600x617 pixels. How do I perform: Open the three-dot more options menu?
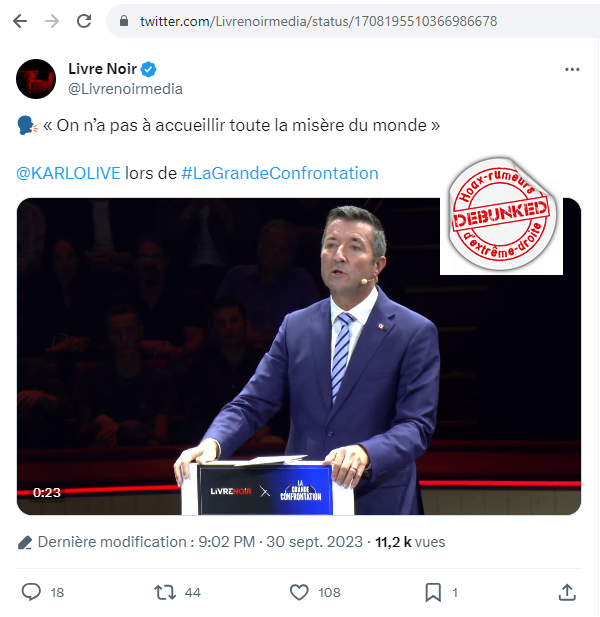click(572, 70)
